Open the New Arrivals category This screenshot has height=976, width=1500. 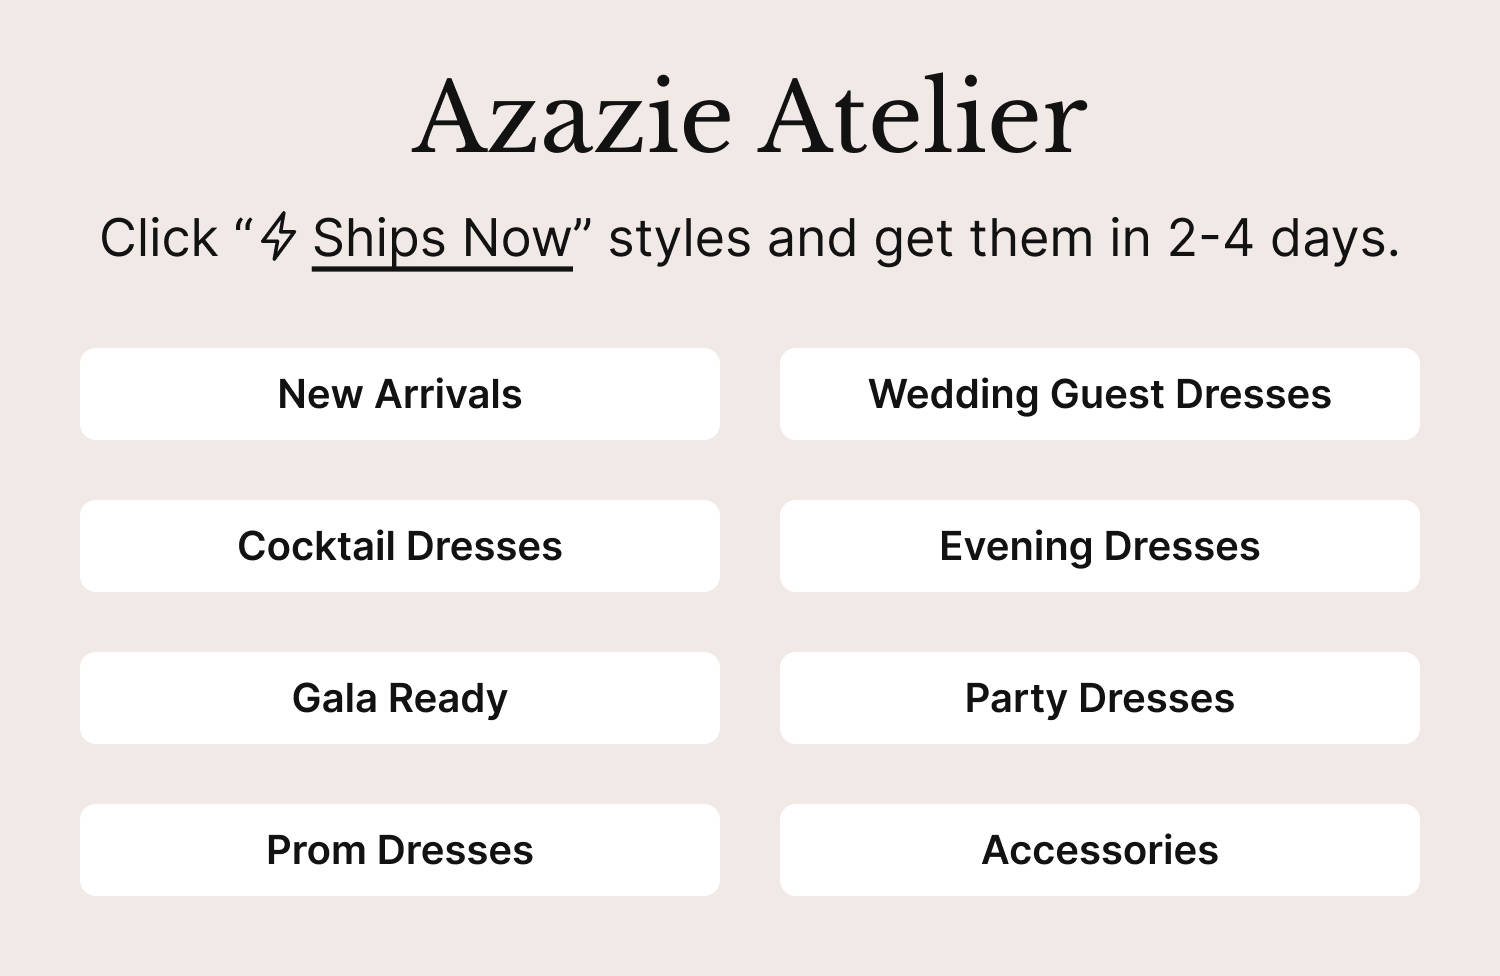pyautogui.click(x=400, y=394)
